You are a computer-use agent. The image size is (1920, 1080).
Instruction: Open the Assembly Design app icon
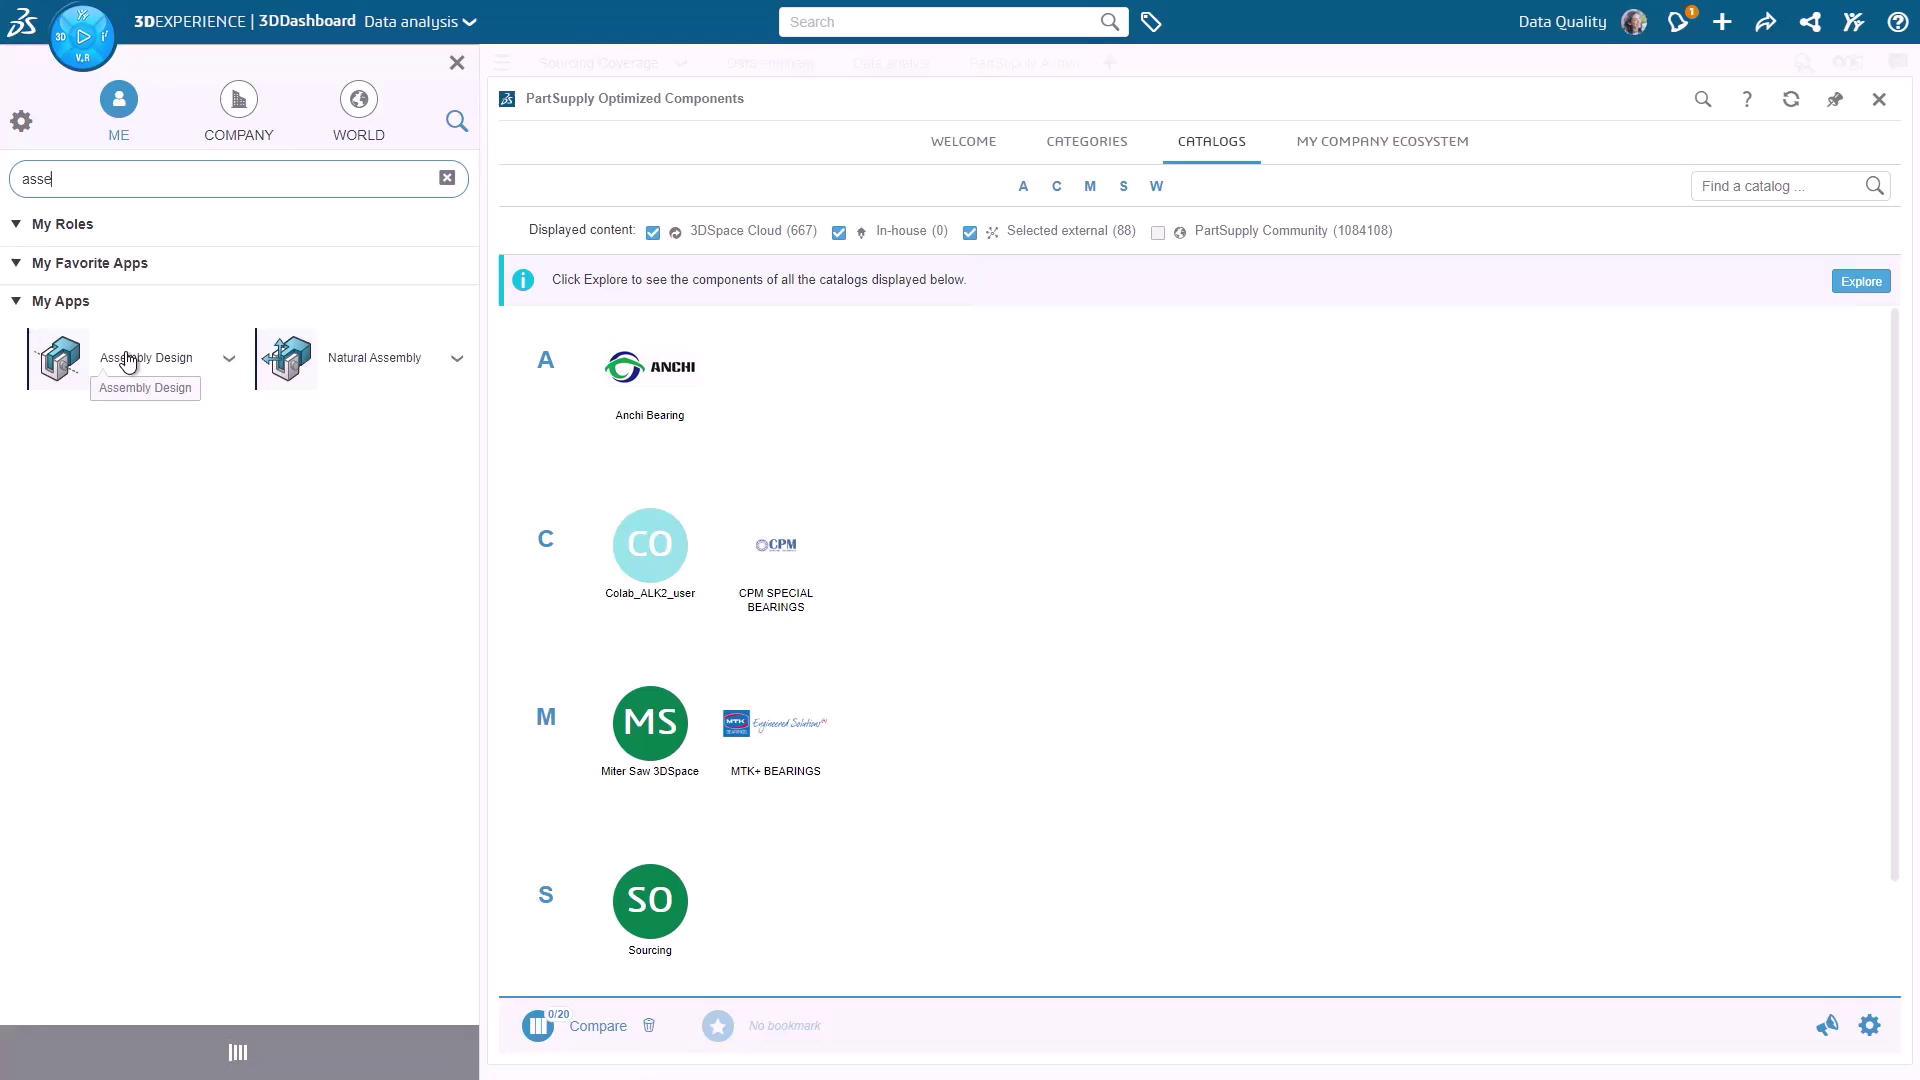[x=59, y=358]
